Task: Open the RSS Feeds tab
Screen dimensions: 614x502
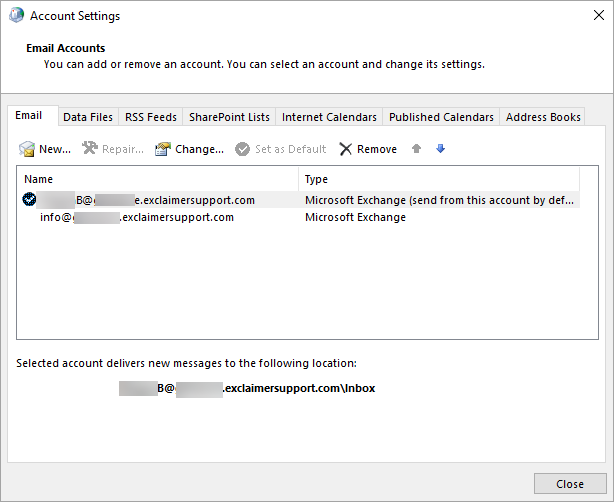Action: (x=151, y=117)
